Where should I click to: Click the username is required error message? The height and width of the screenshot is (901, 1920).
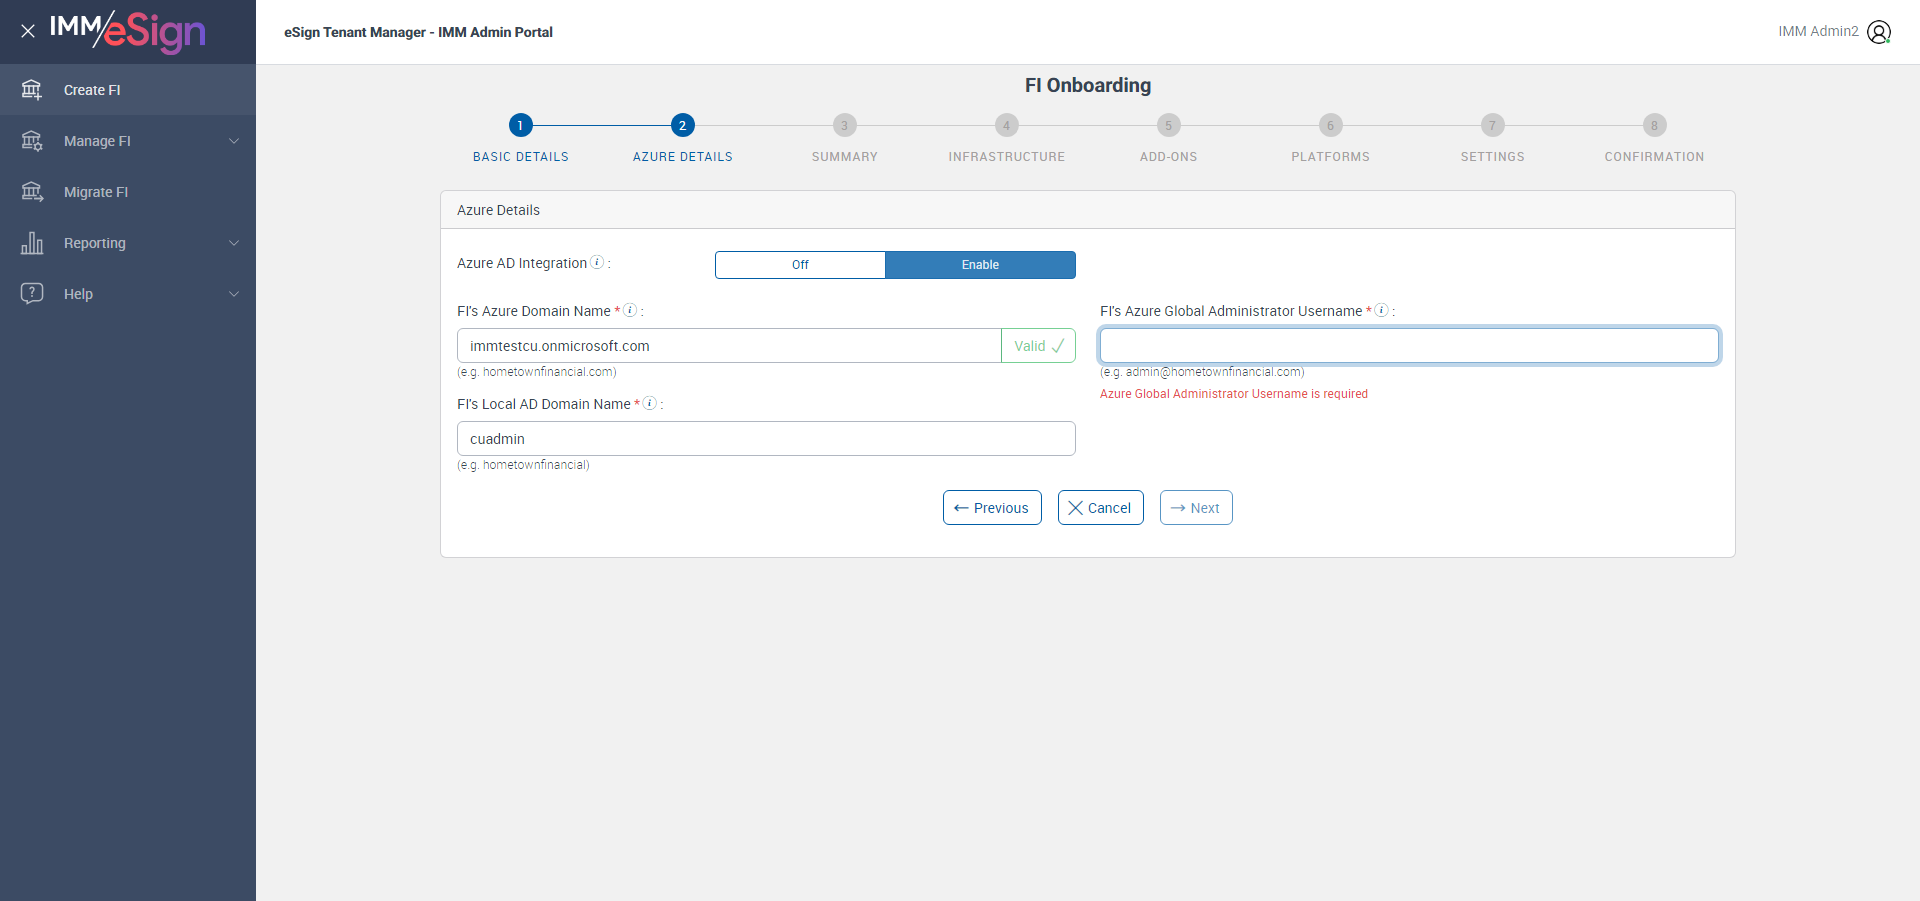[x=1234, y=394]
